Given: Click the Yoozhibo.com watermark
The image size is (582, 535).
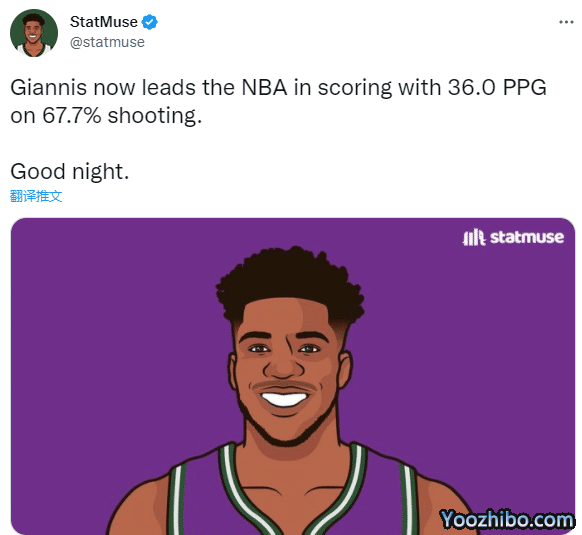Looking at the screenshot, I should click(x=507, y=519).
